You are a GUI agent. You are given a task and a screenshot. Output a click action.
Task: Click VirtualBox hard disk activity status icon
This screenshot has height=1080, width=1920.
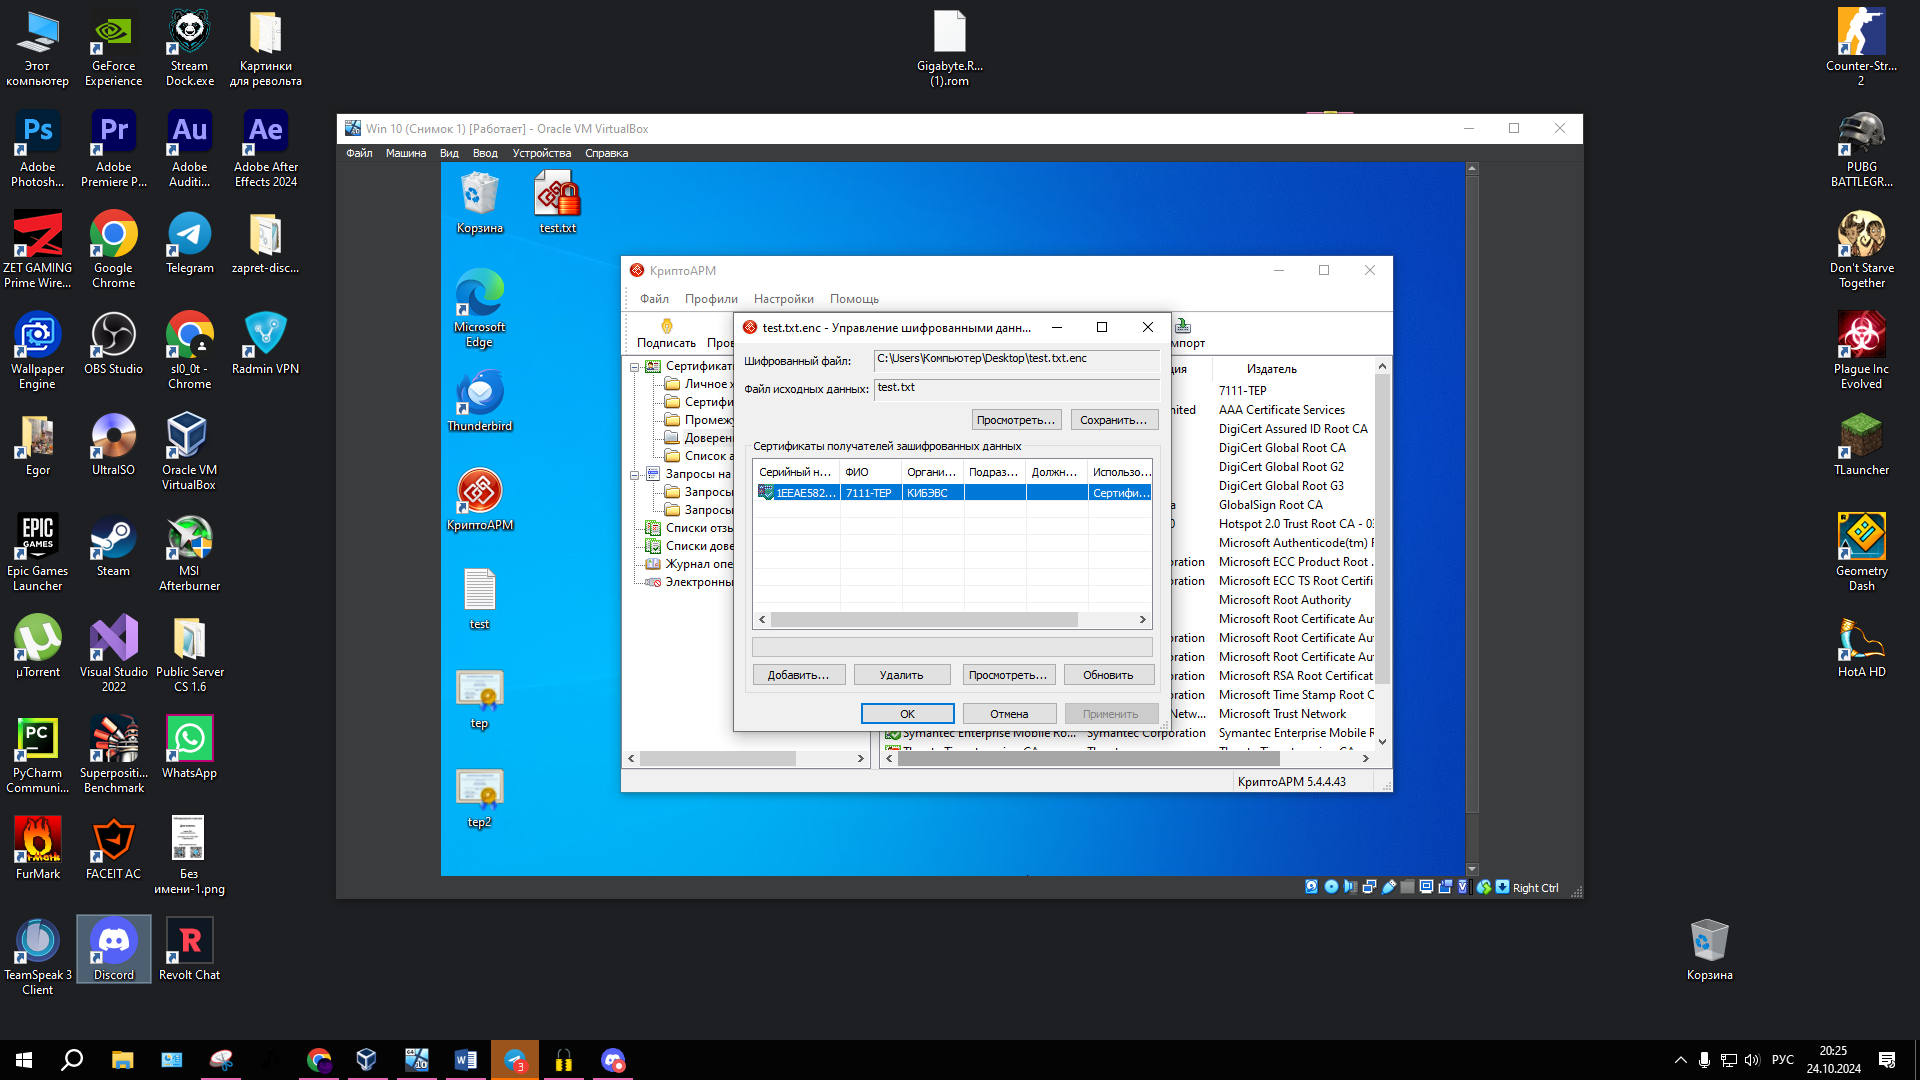pos(1311,887)
